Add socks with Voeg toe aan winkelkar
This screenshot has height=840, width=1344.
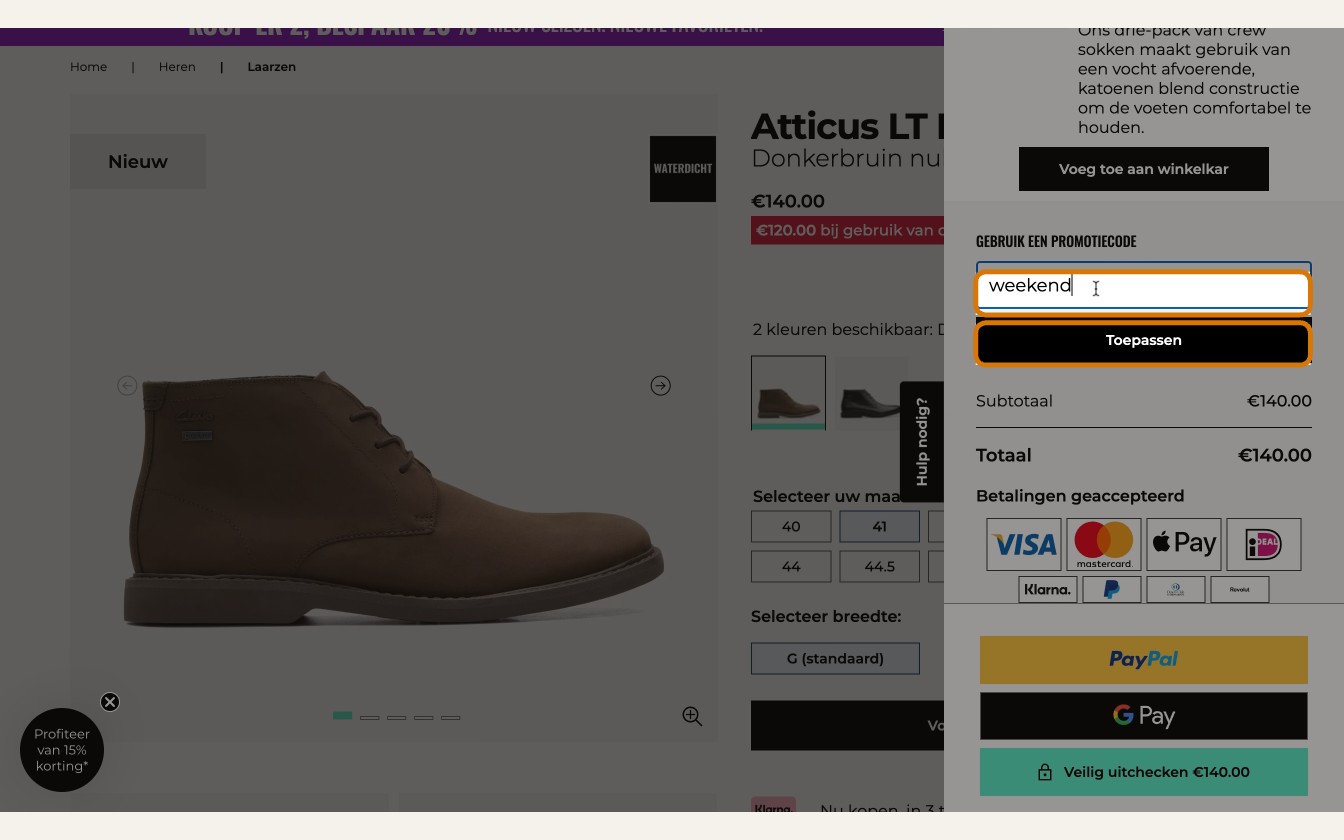tap(1144, 169)
